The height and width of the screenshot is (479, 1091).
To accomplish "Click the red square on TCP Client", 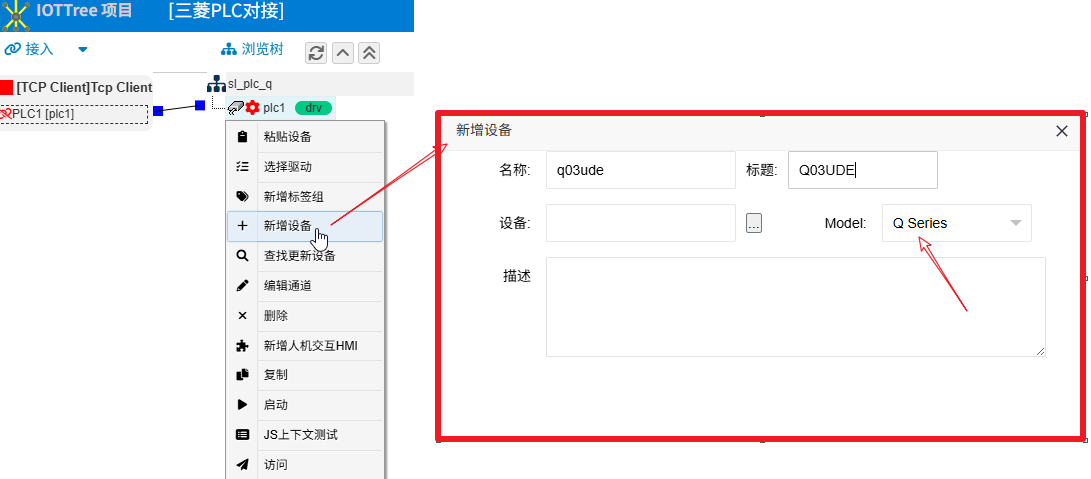I will click(6, 87).
